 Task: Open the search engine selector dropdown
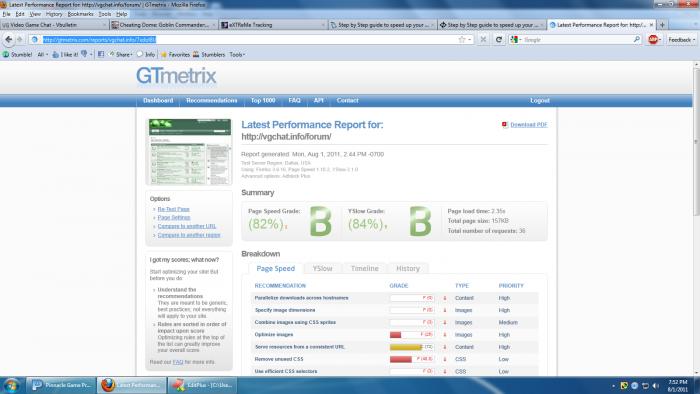coord(516,40)
